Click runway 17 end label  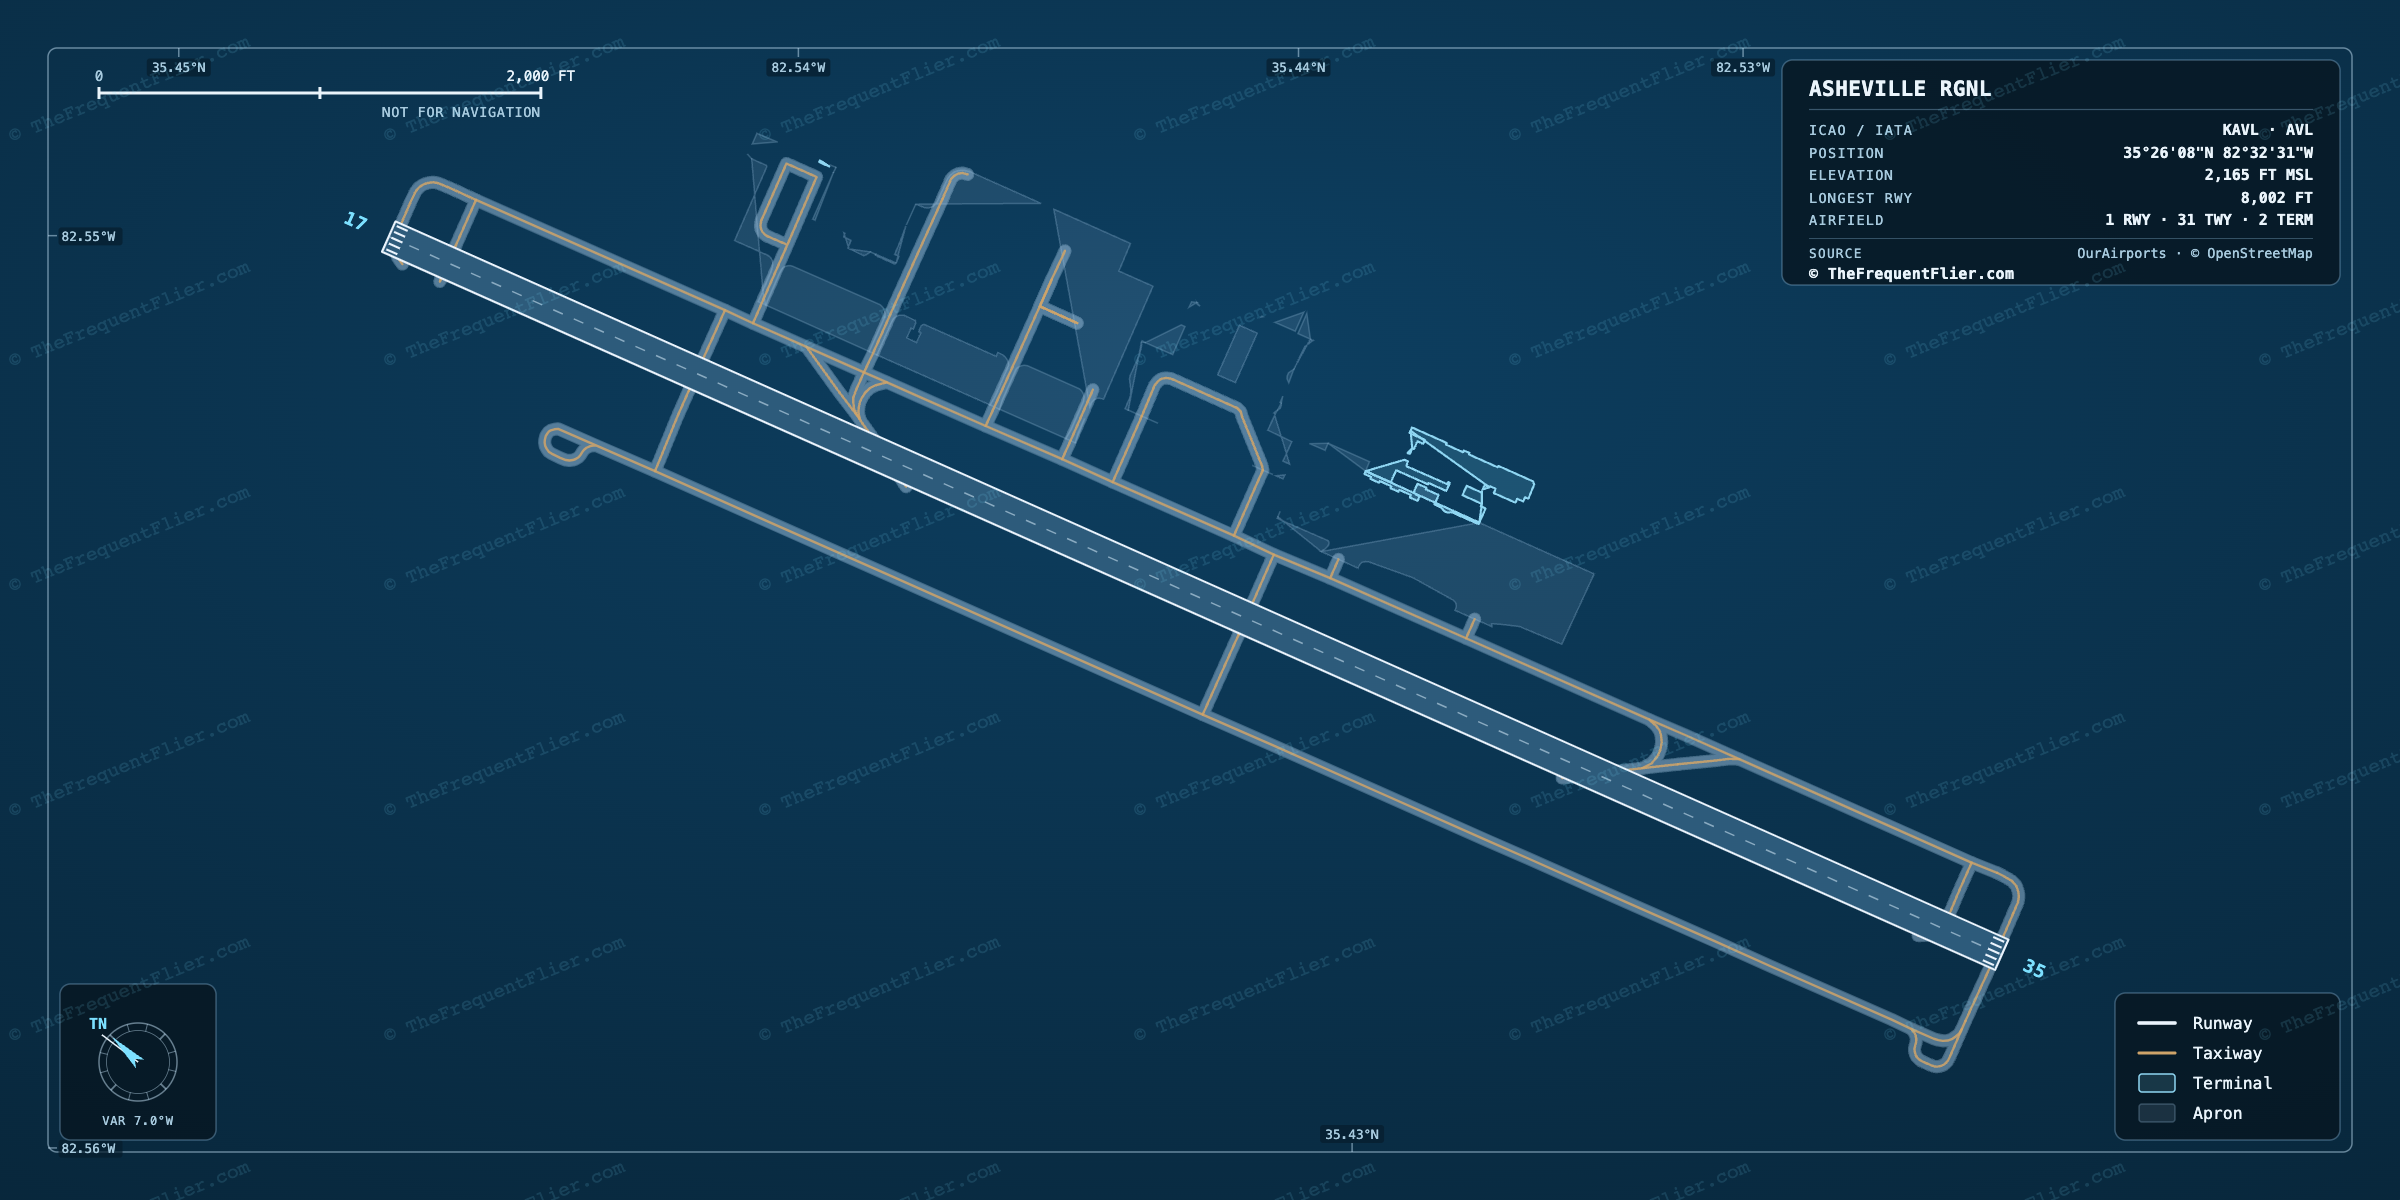[355, 221]
